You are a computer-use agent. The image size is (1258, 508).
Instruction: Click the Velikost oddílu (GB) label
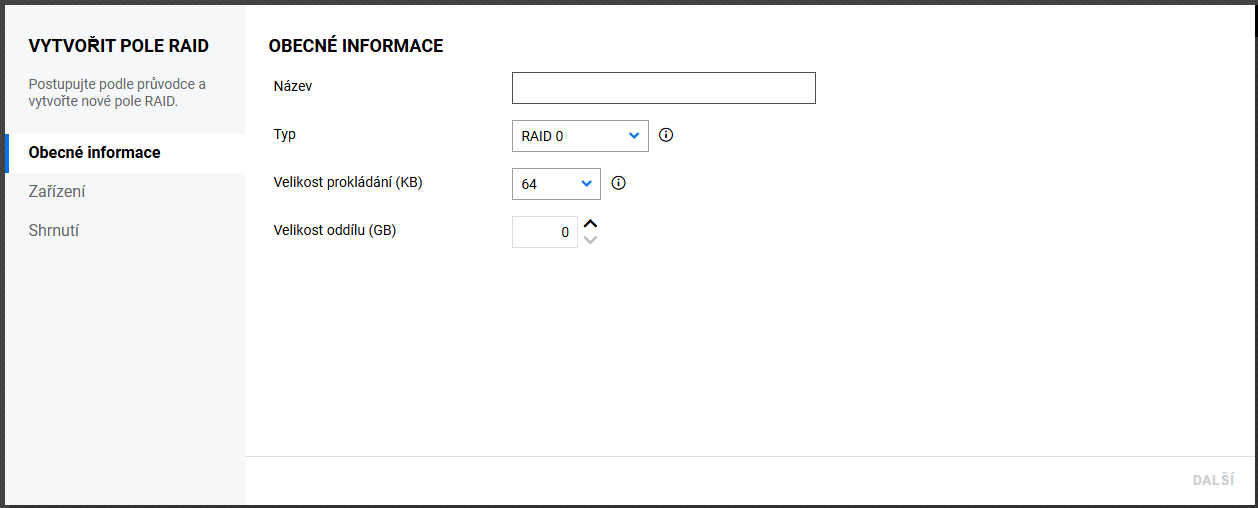(335, 230)
